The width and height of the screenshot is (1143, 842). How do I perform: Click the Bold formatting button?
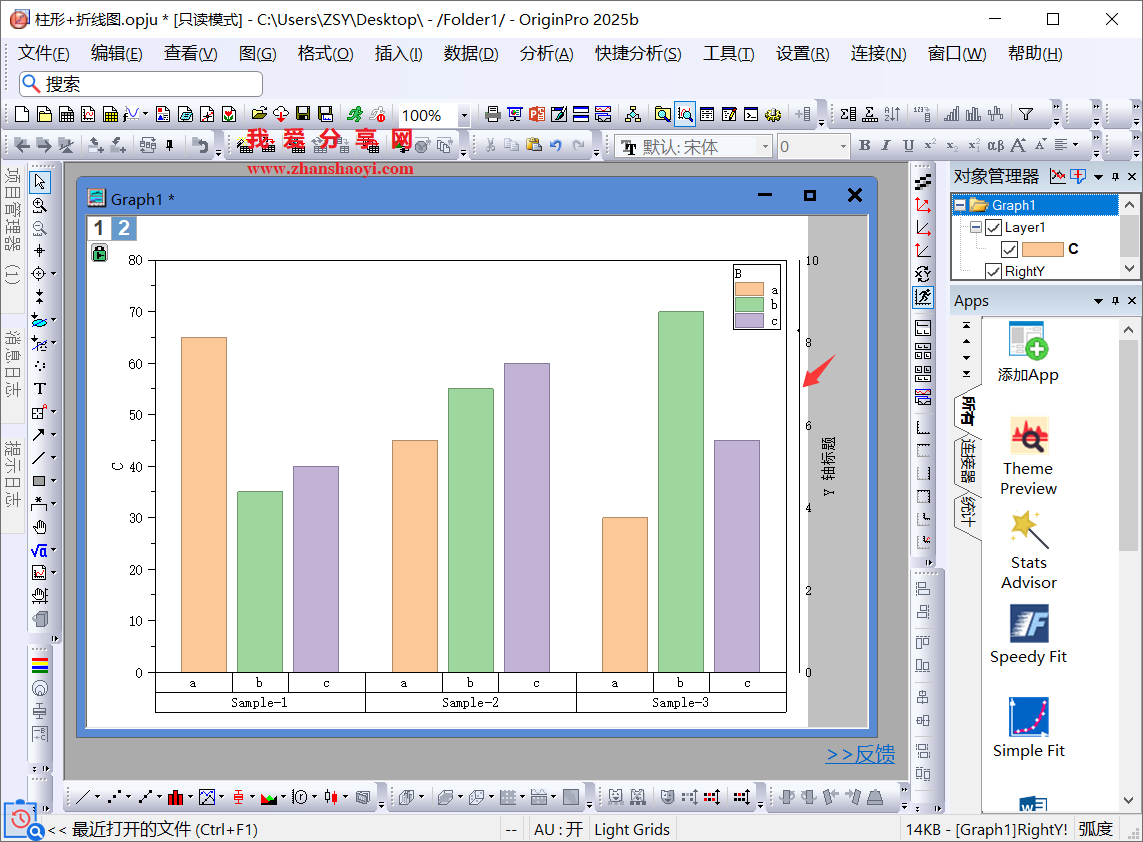[866, 146]
